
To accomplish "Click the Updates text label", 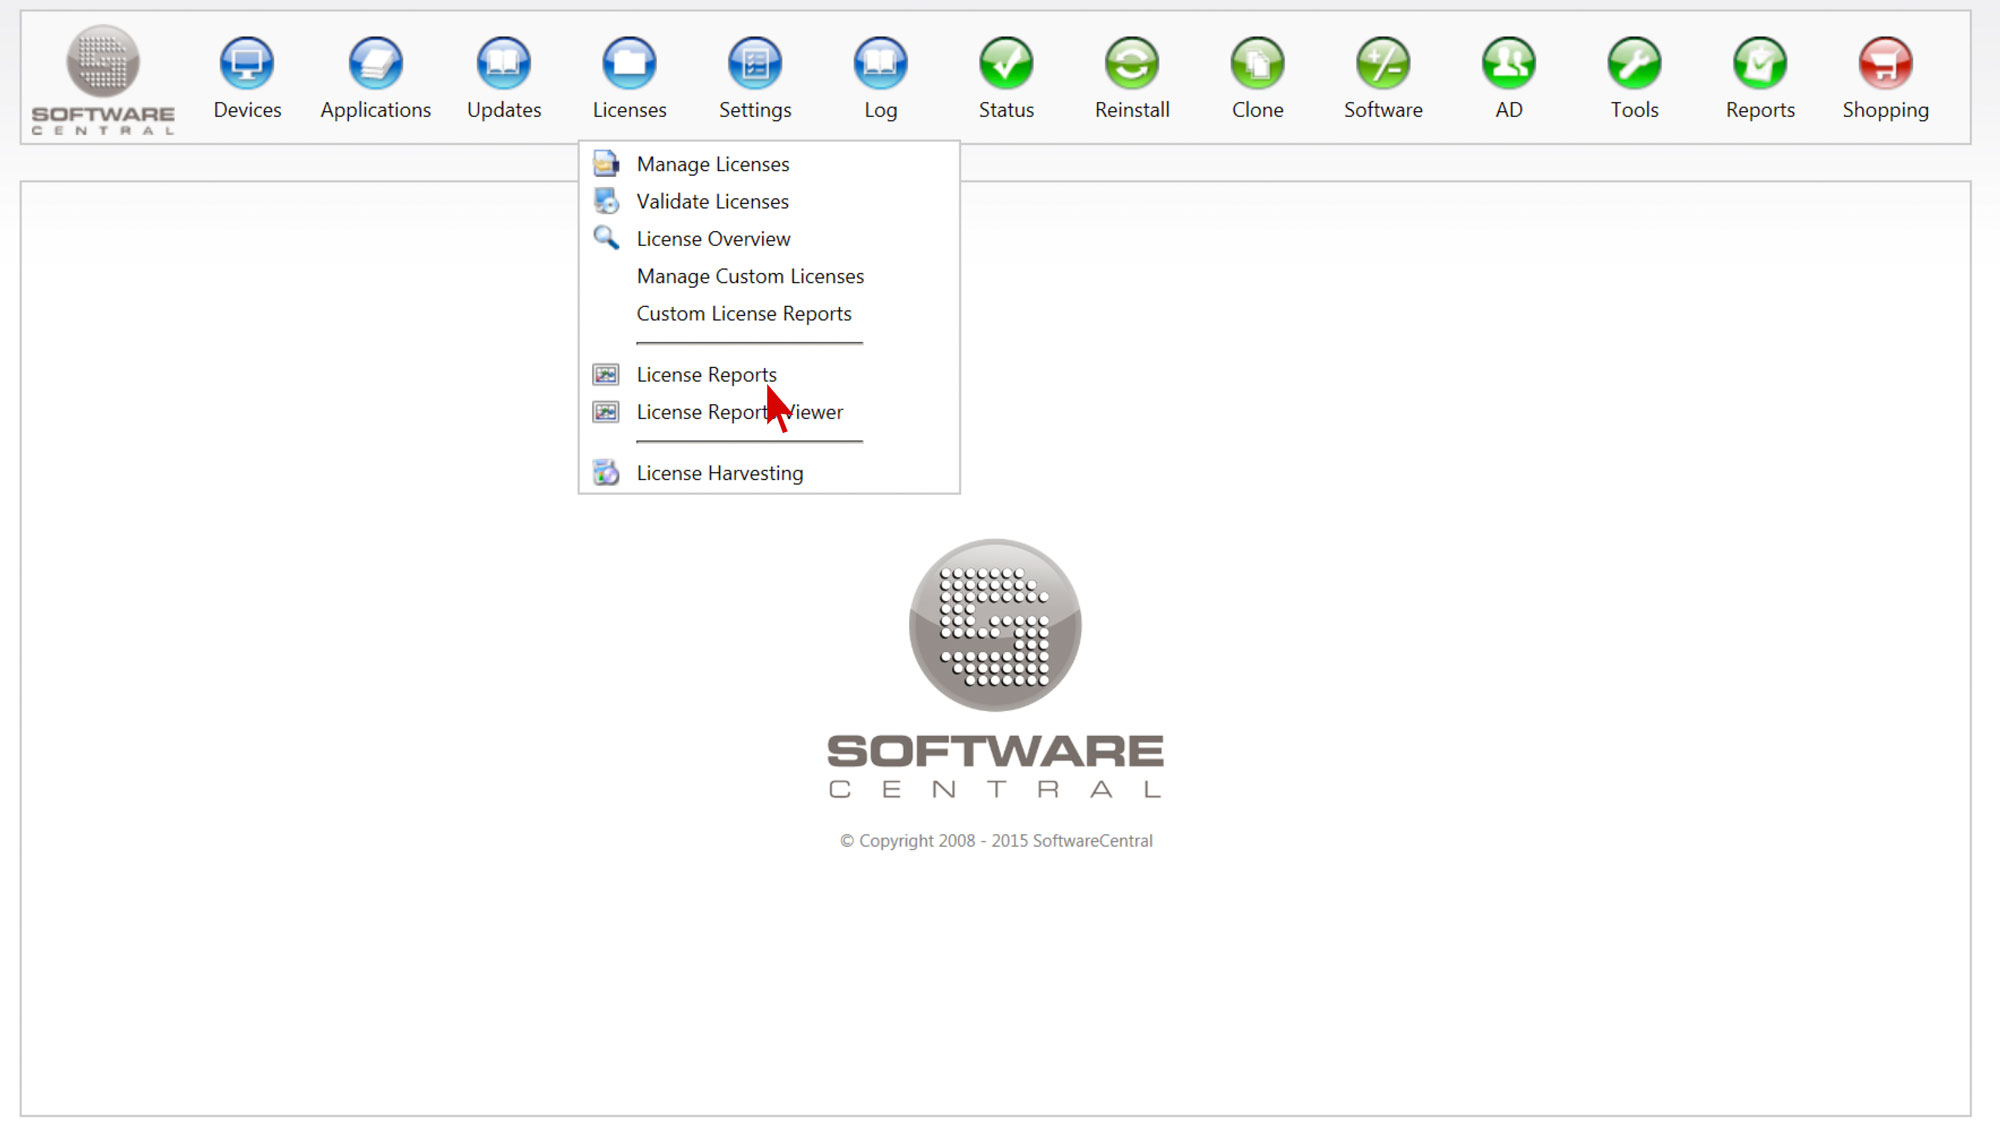I will tap(504, 110).
